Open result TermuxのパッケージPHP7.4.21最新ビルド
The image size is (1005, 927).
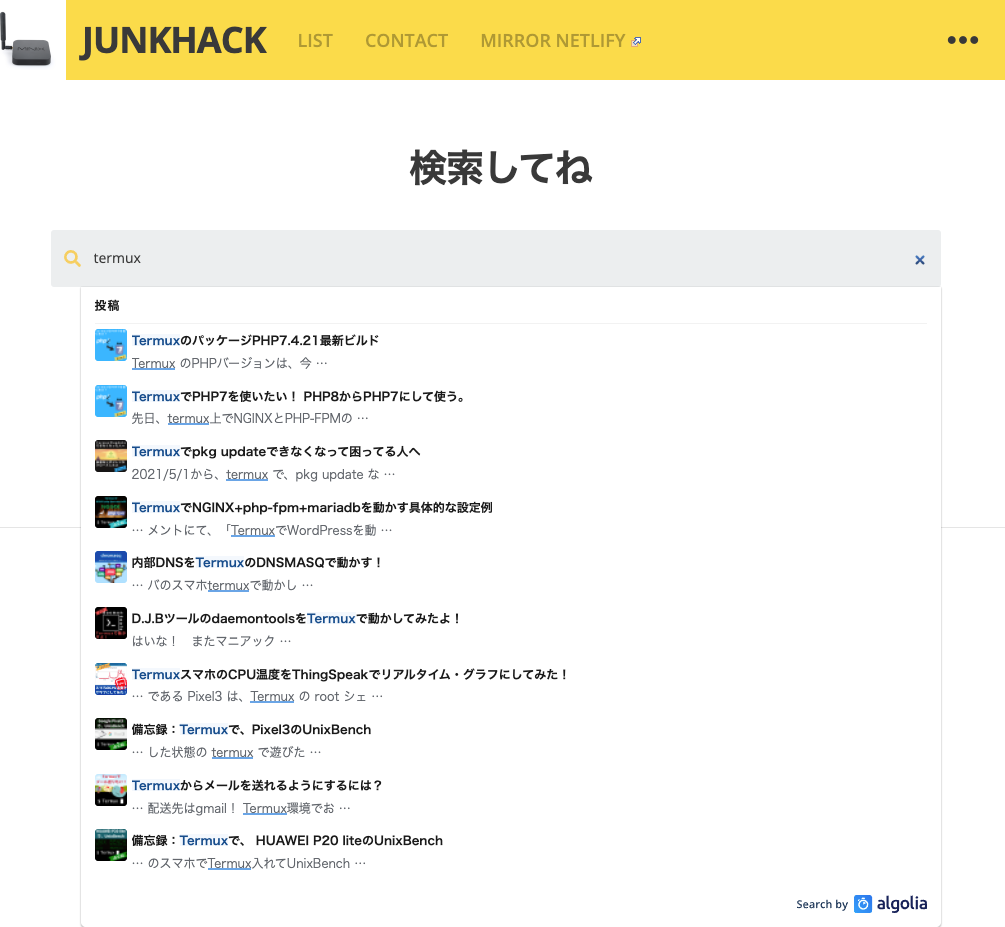point(255,340)
